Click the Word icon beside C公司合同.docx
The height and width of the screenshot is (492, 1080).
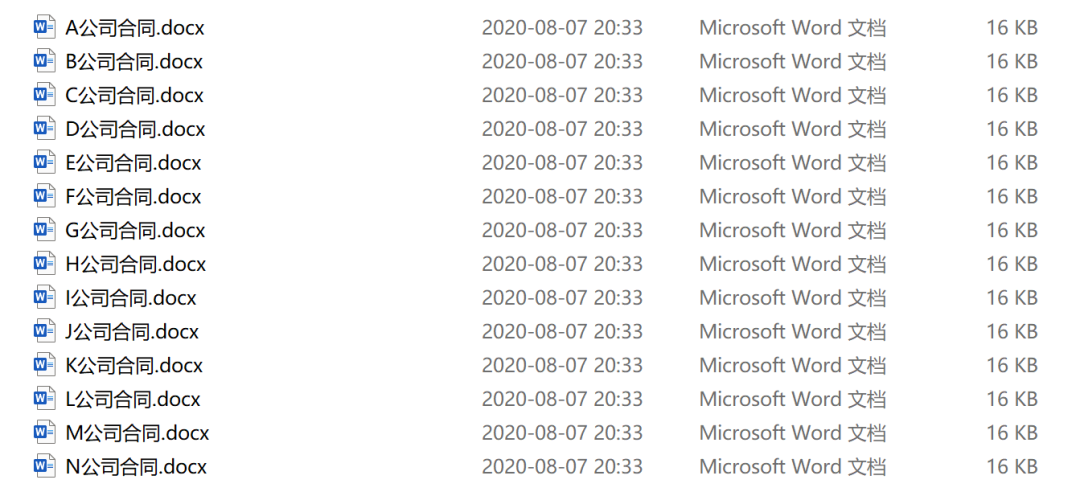point(45,95)
